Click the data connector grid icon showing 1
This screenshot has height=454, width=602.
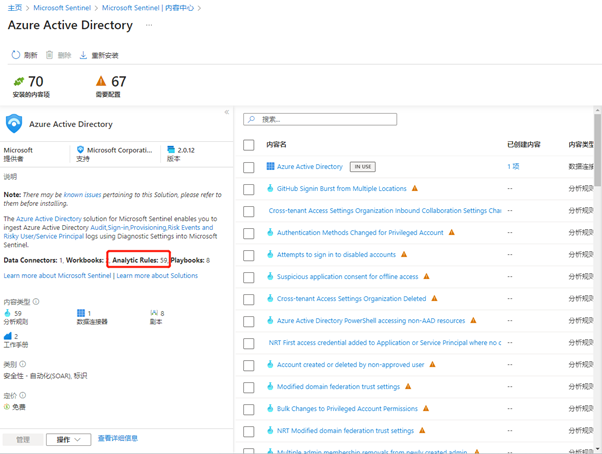[81, 313]
